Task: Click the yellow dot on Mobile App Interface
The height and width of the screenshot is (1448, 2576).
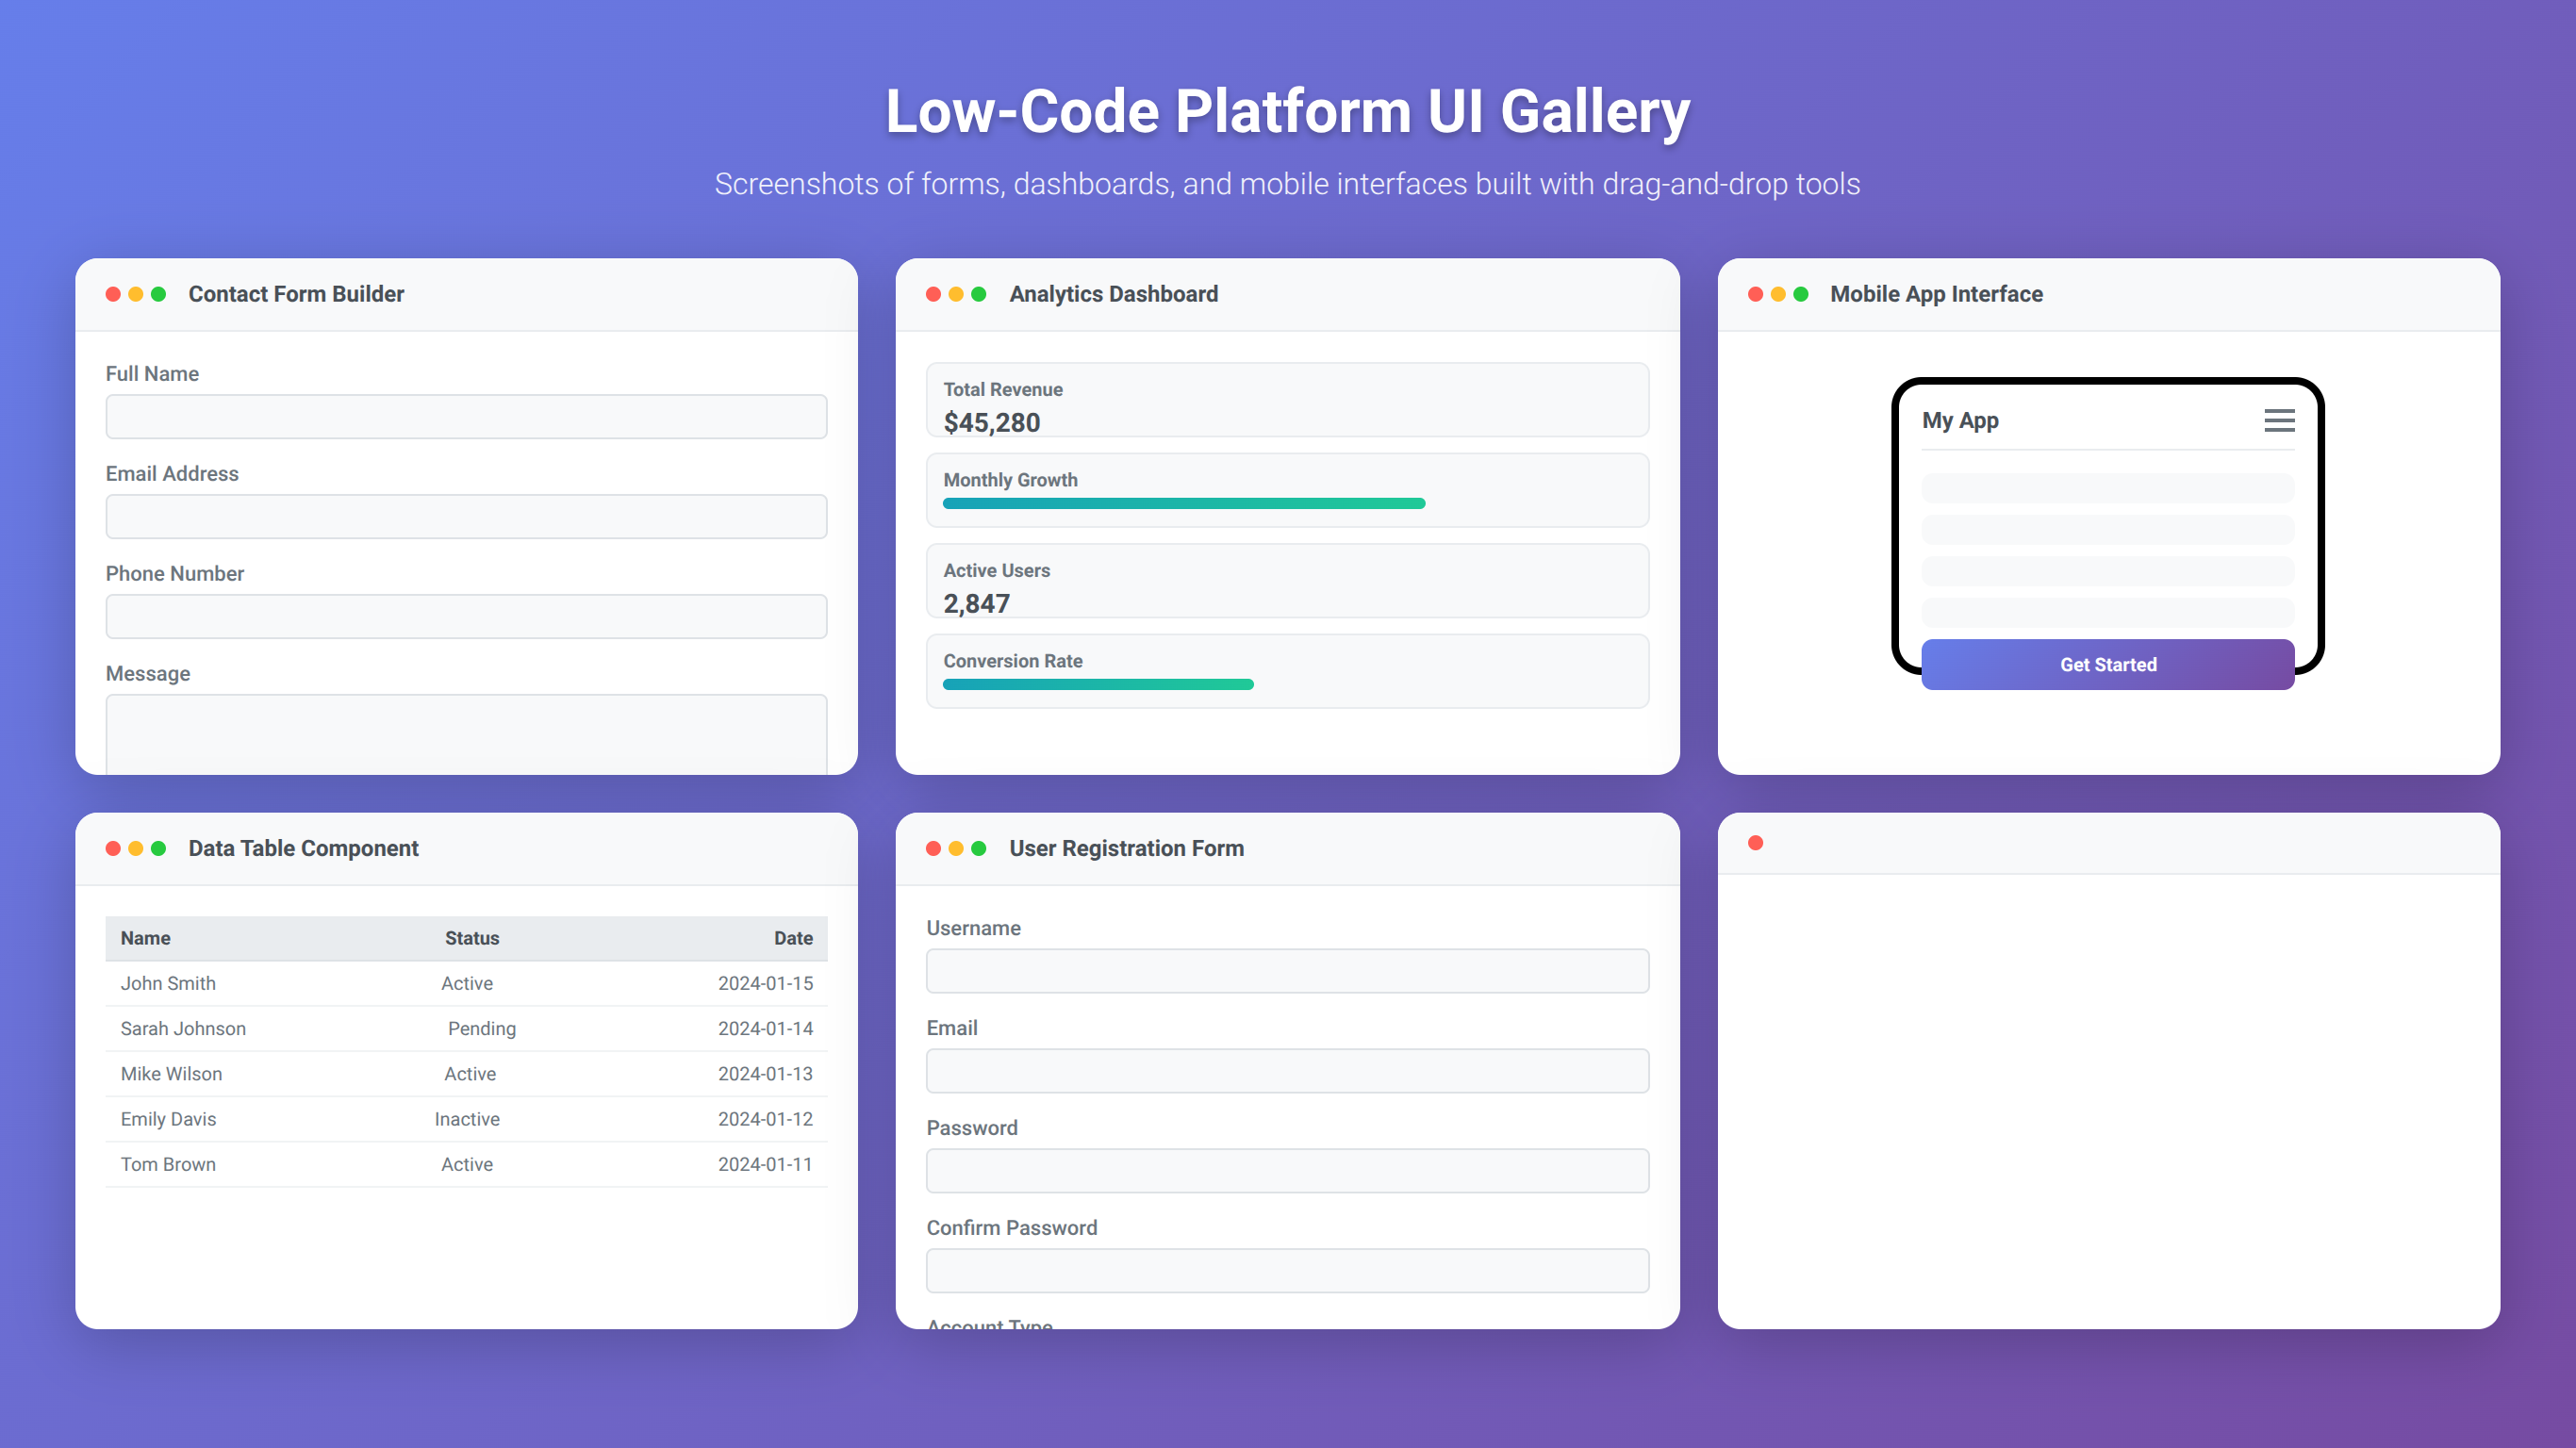Action: click(1778, 294)
